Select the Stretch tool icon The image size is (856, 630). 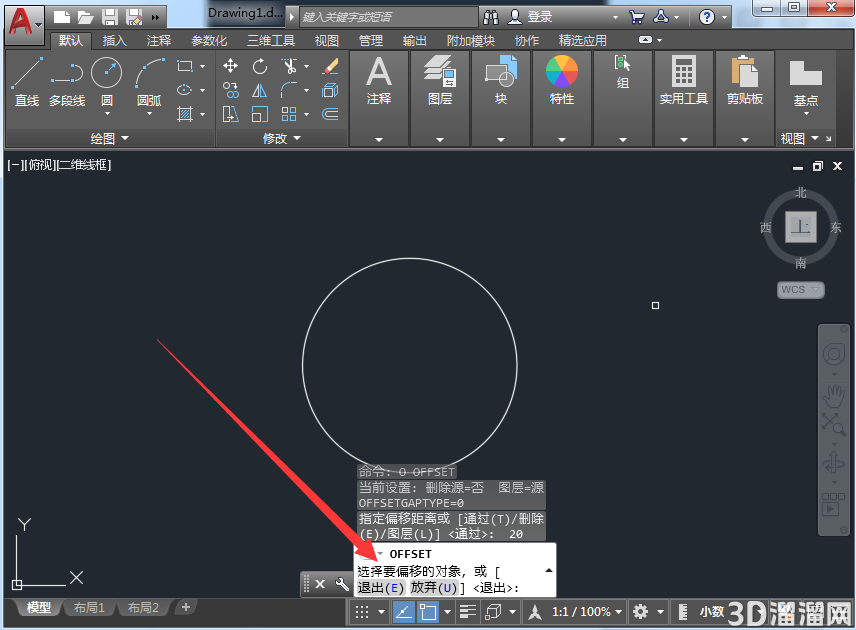(x=230, y=114)
